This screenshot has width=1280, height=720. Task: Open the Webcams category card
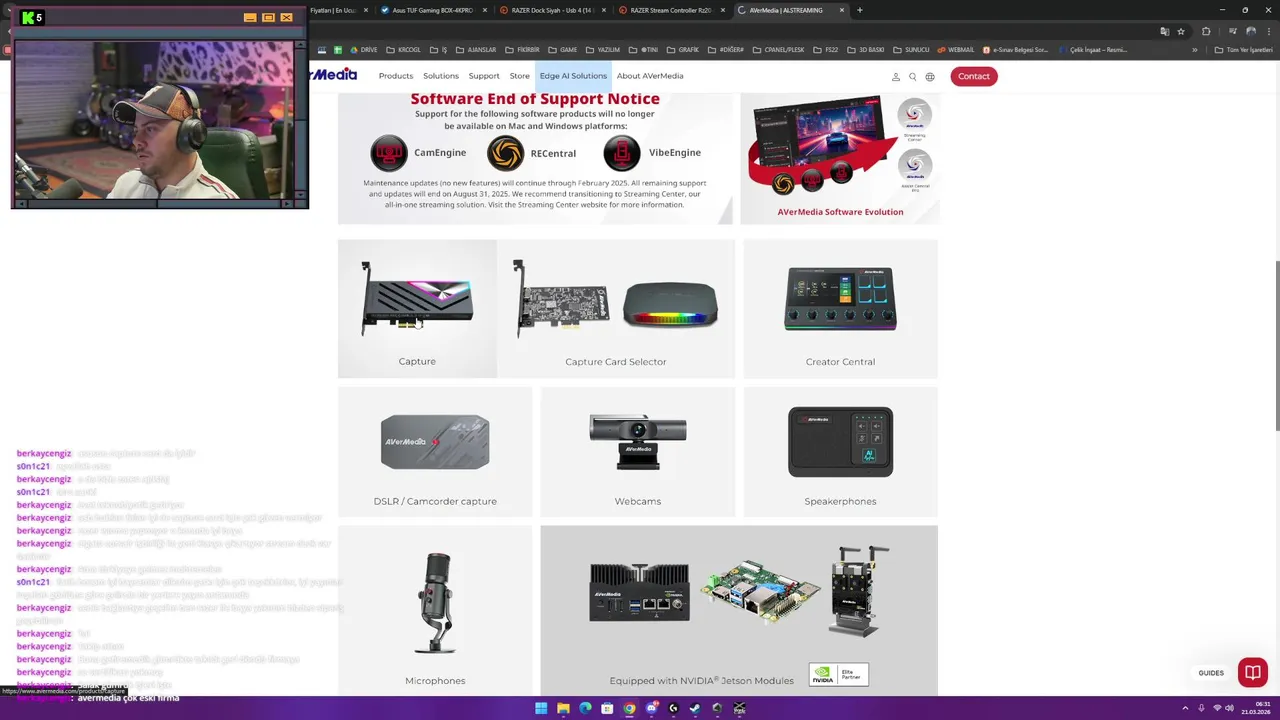638,452
